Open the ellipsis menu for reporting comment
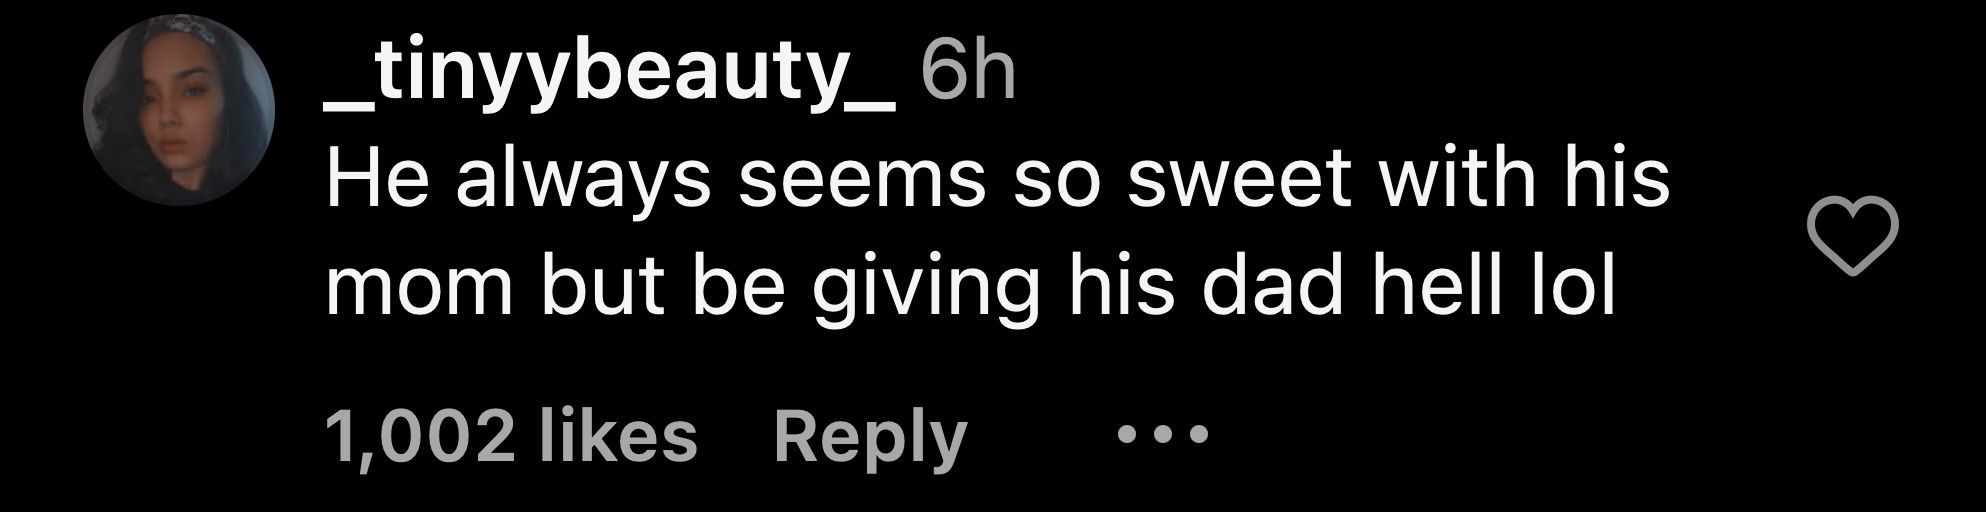1986x512 pixels. point(1163,436)
